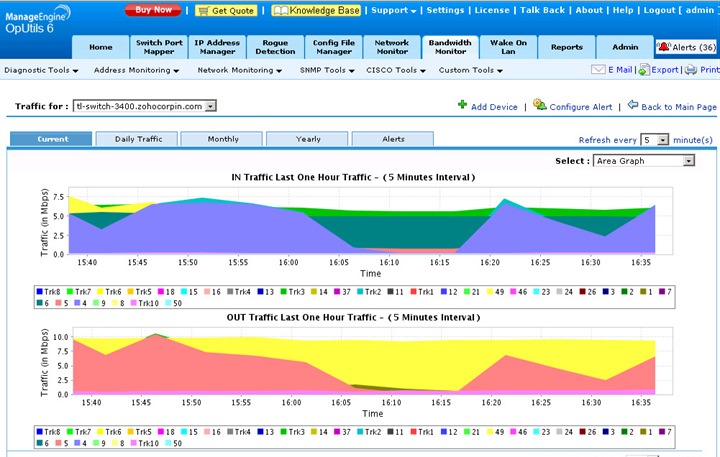
Task: Click the green plus Add Device icon
Action: pyautogui.click(x=462, y=105)
